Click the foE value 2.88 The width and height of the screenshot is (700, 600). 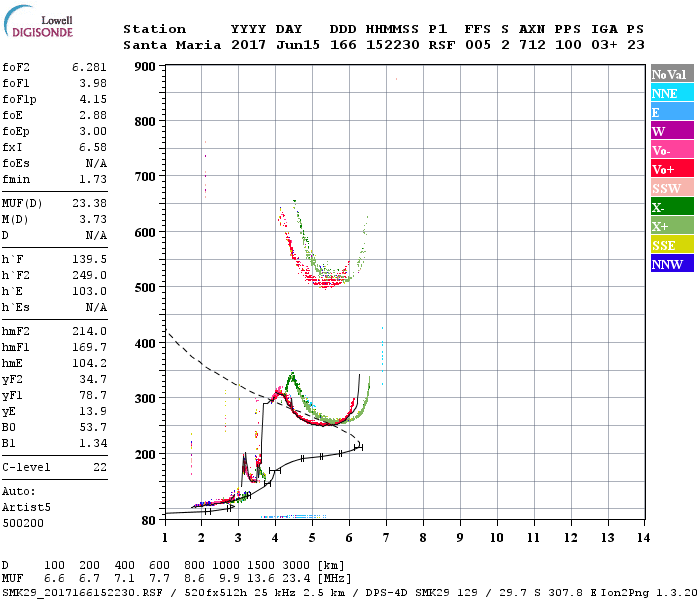93,116
